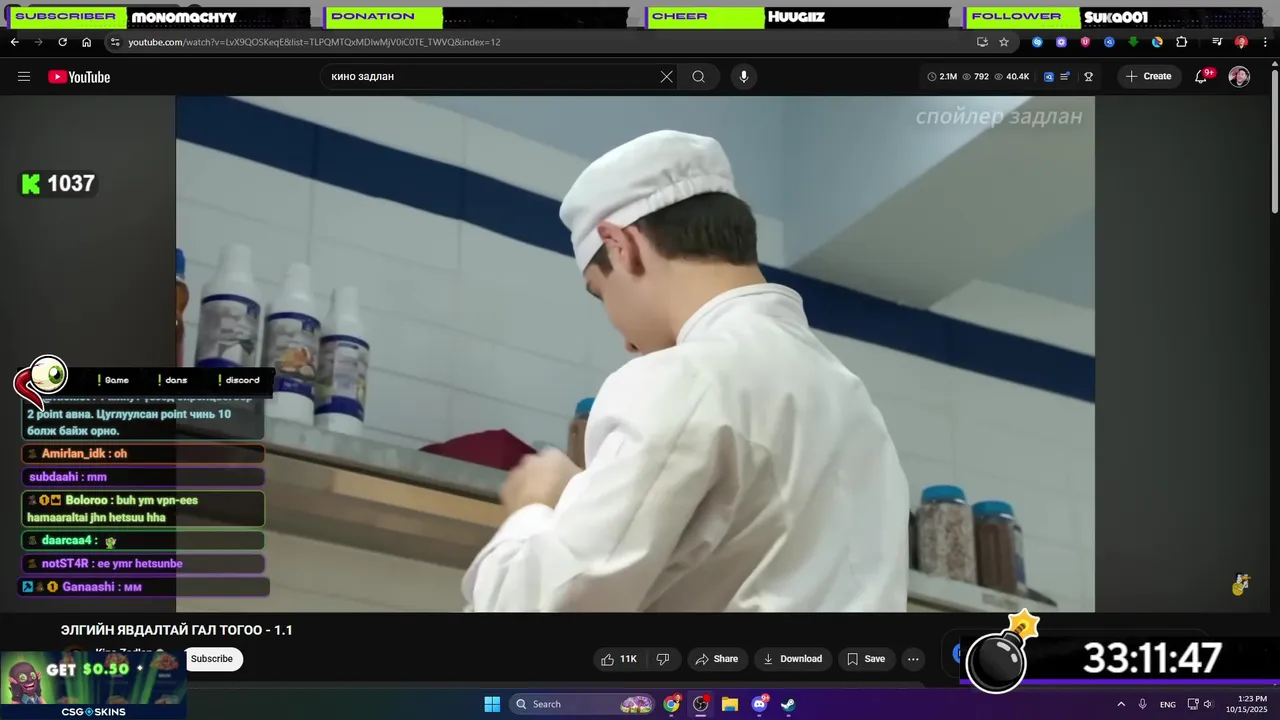Like the video with 11K likes
This screenshot has height=720, width=1280.
pyautogui.click(x=618, y=659)
